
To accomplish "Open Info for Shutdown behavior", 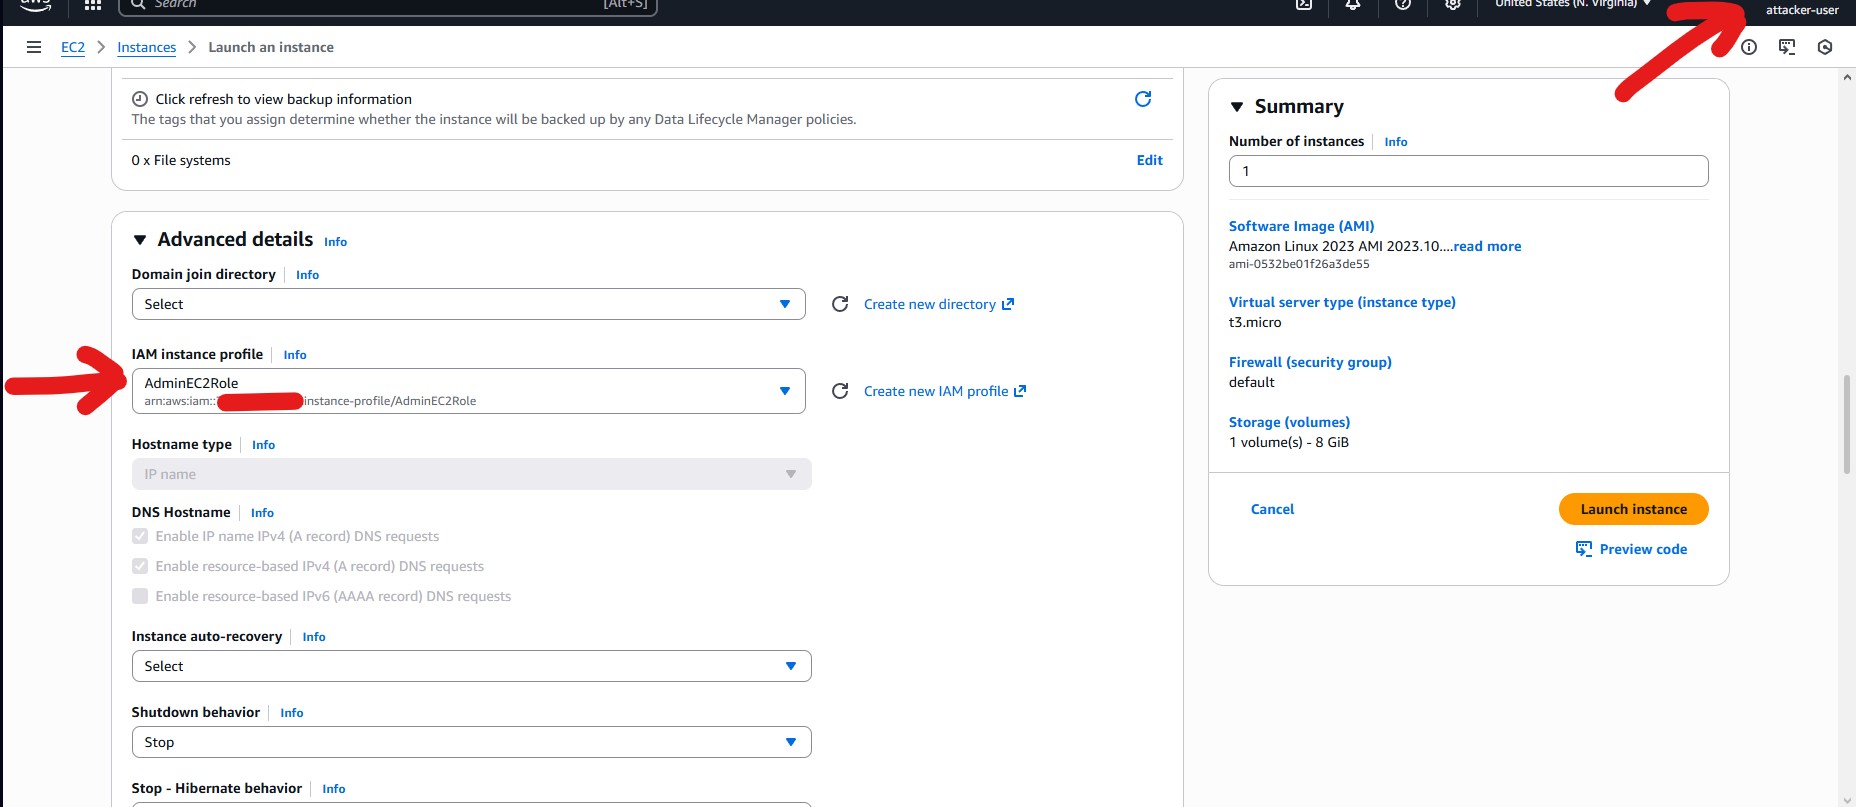I will (x=291, y=713).
